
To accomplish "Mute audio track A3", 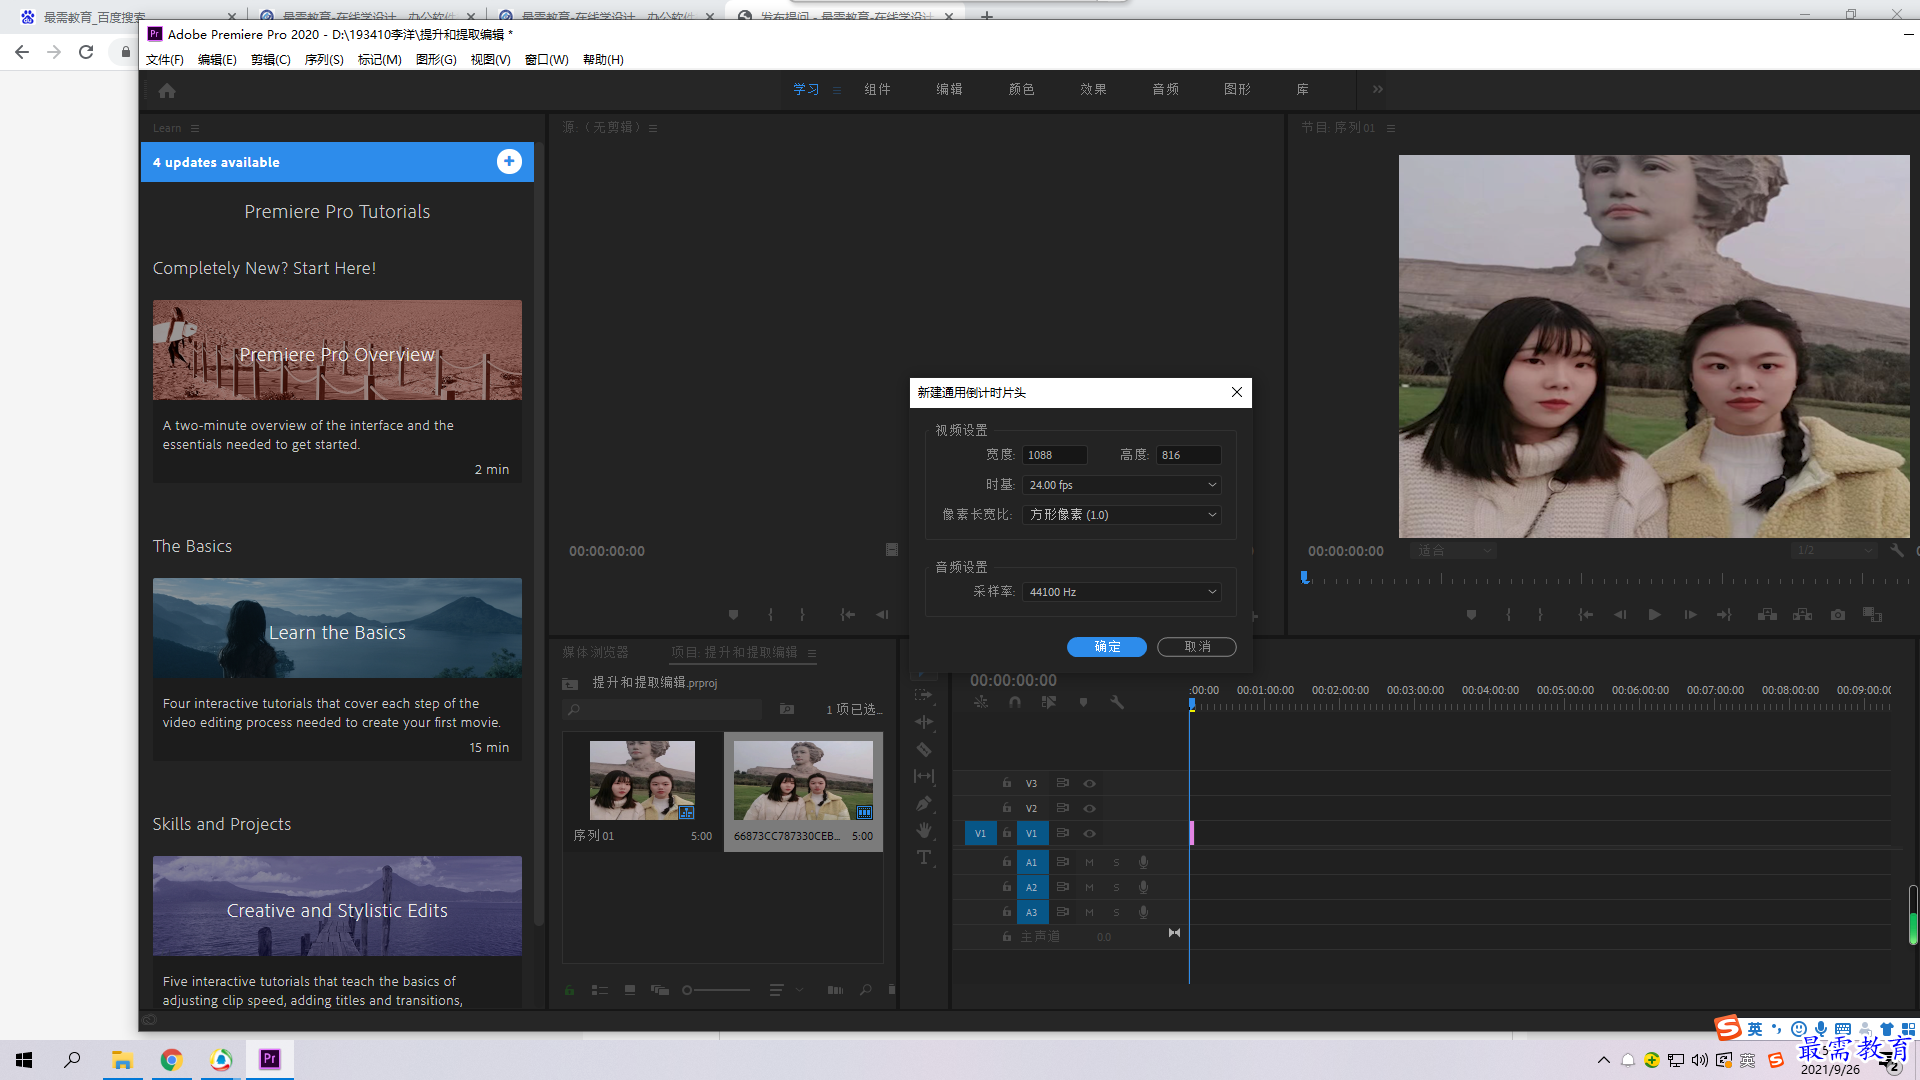I will (x=1089, y=912).
